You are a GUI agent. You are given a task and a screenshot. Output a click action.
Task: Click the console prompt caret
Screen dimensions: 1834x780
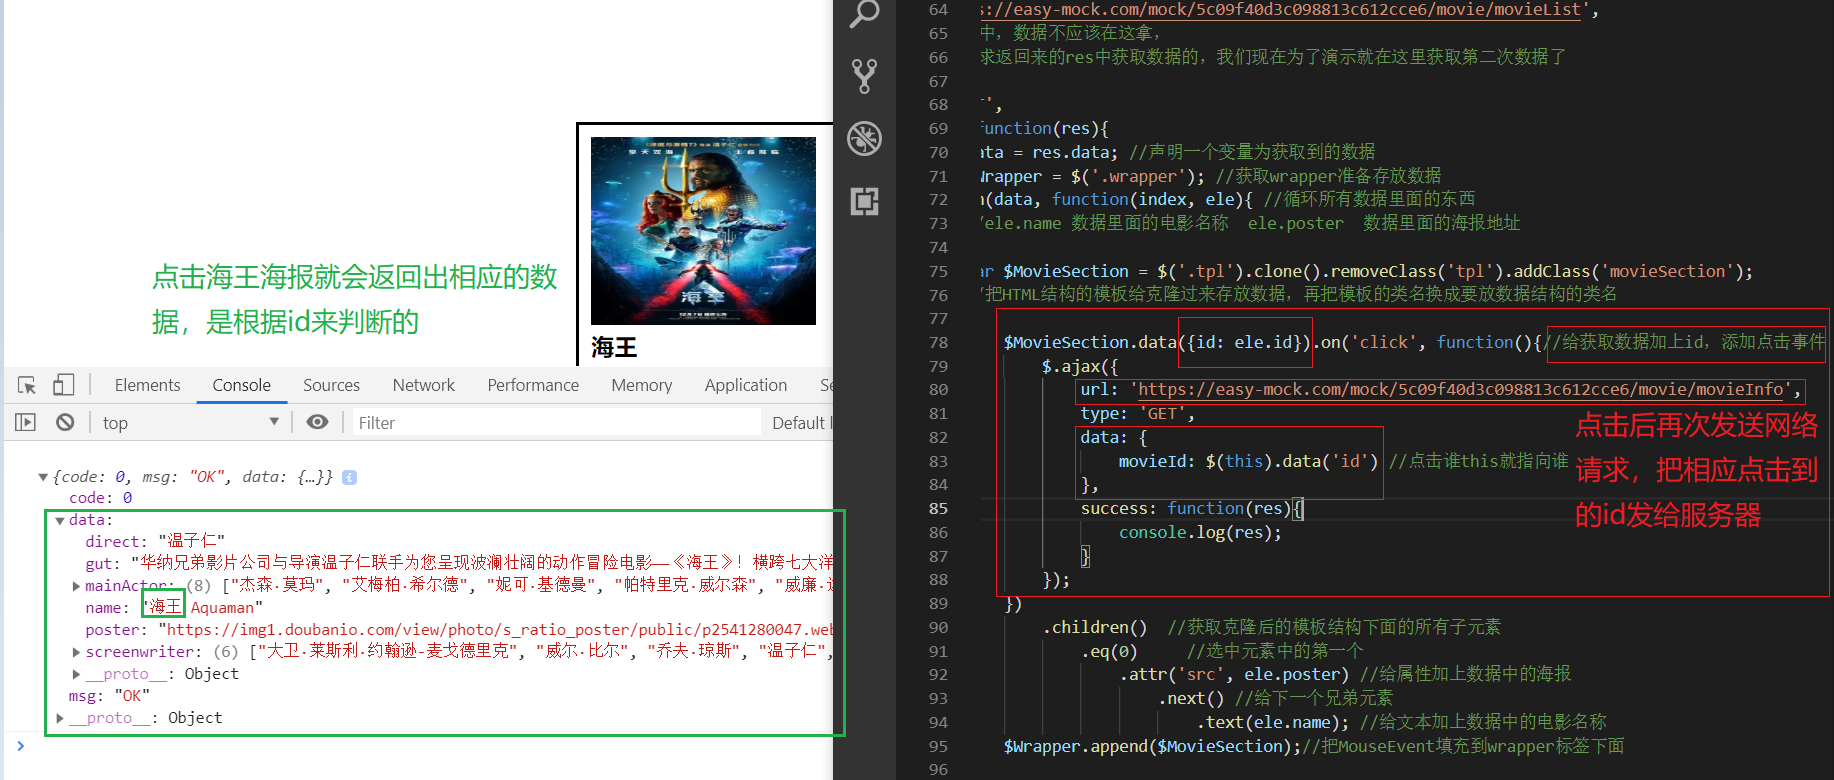[x=20, y=745]
